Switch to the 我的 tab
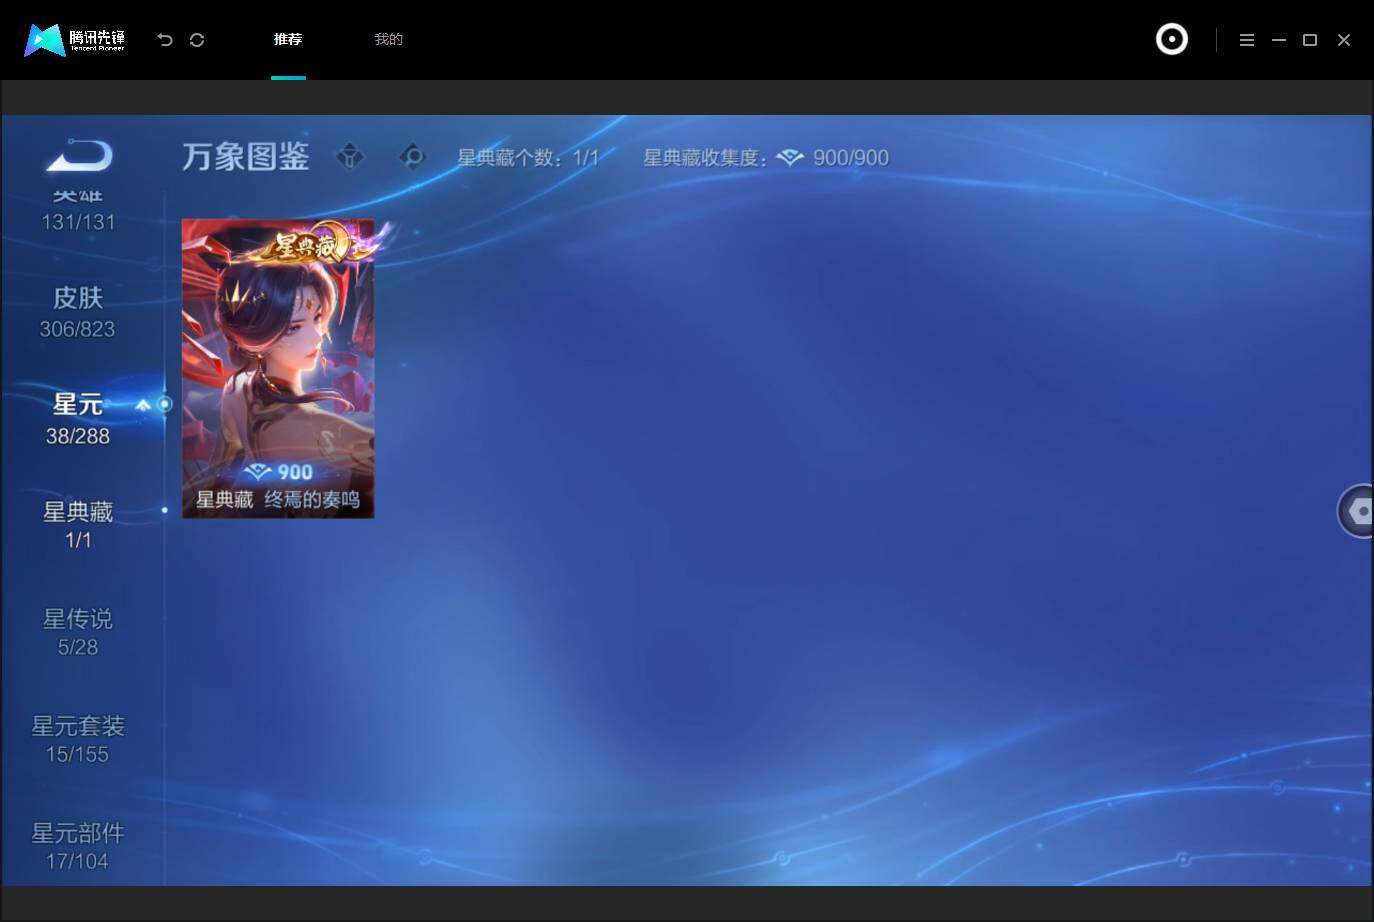This screenshot has height=922, width=1374. coord(388,39)
